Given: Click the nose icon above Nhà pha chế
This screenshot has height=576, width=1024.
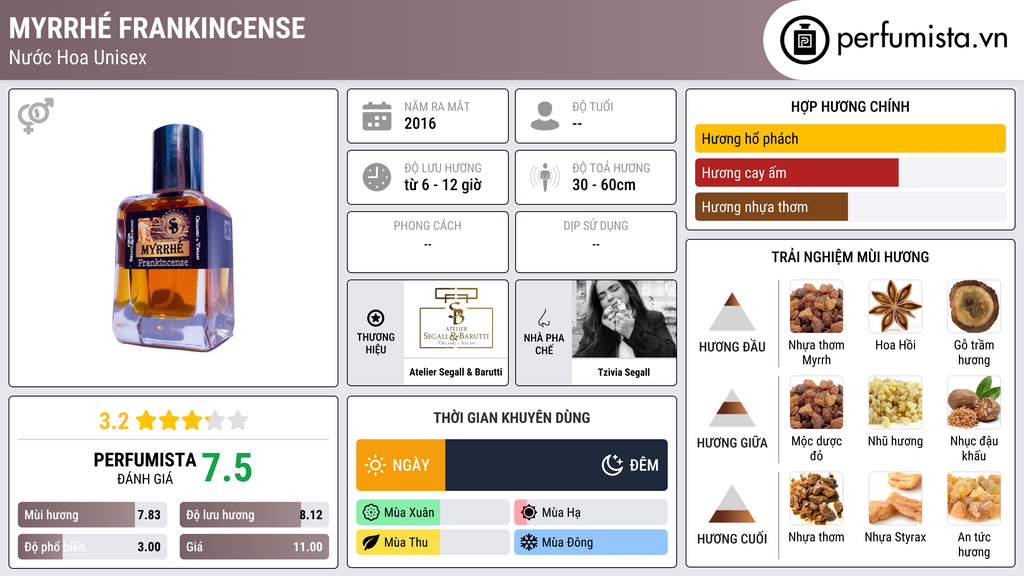Looking at the screenshot, I should (543, 318).
